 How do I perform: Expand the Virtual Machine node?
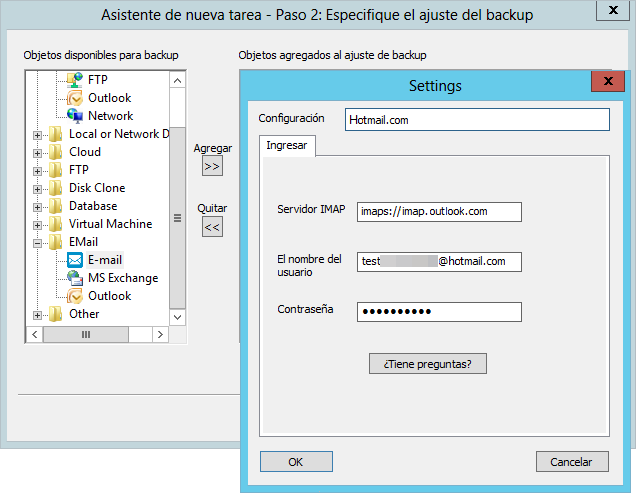coord(37,225)
